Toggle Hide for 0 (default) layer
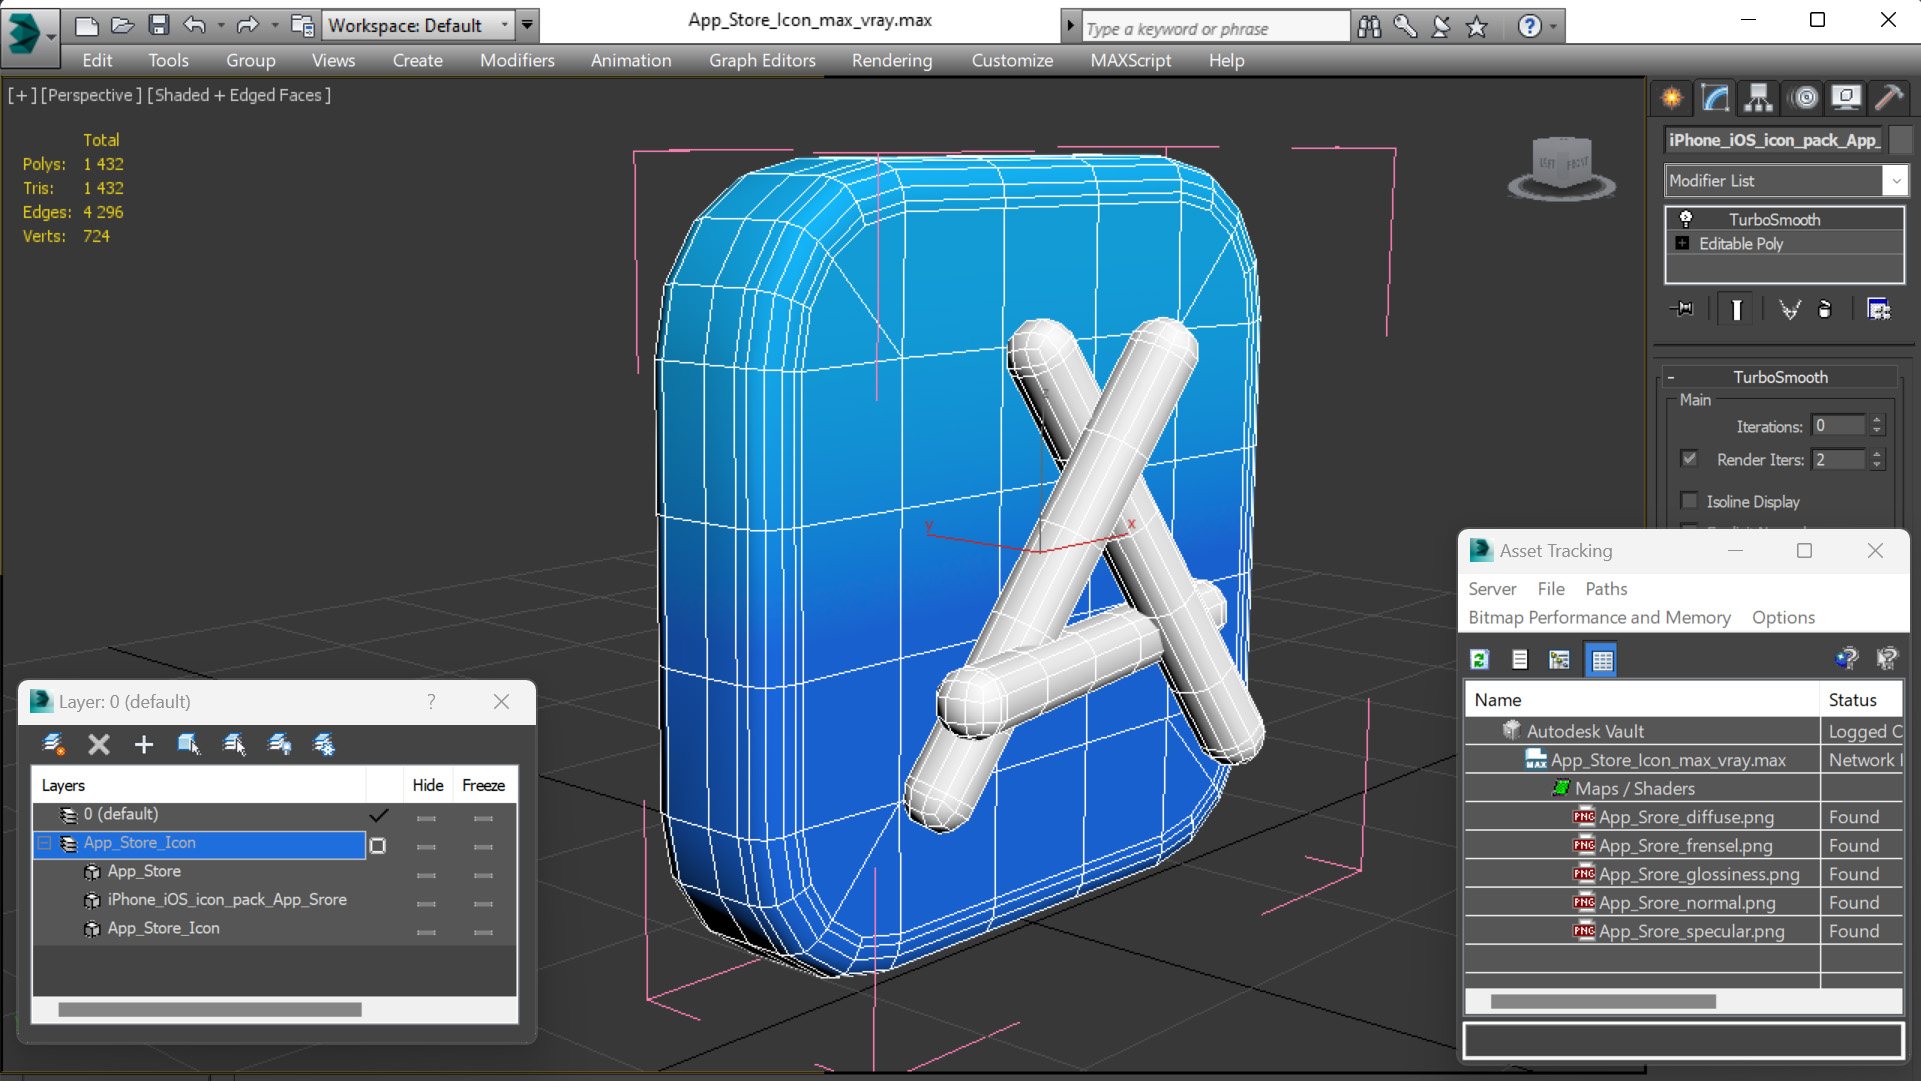 point(427,817)
